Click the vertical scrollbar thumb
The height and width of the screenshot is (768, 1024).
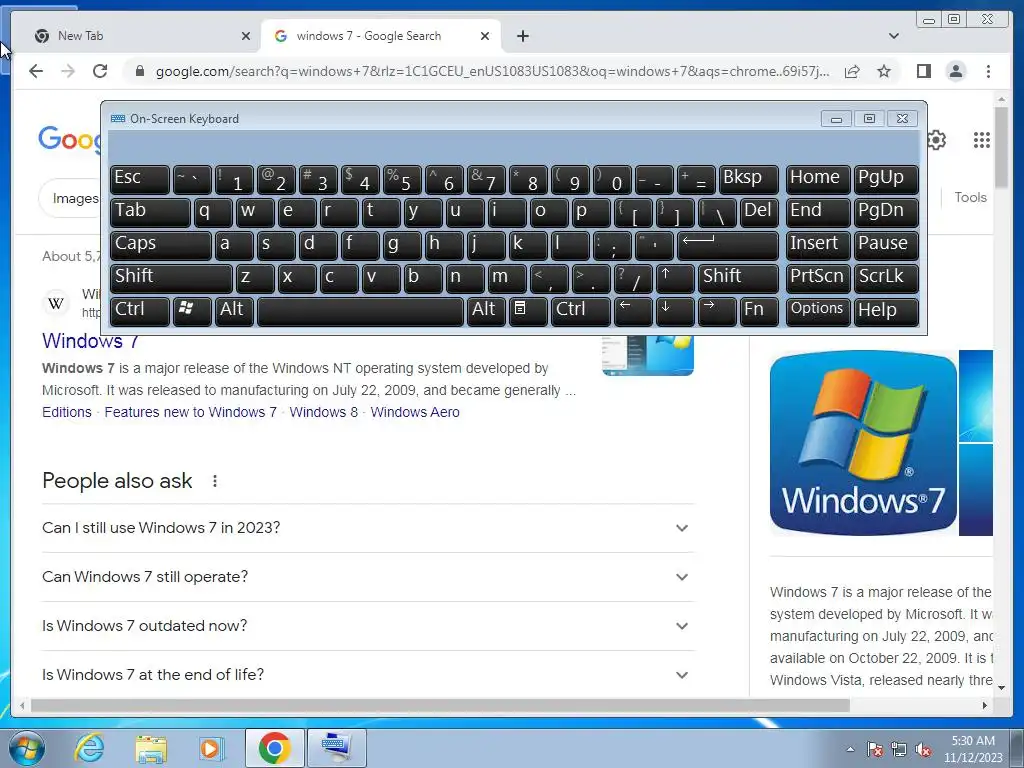click(1001, 147)
